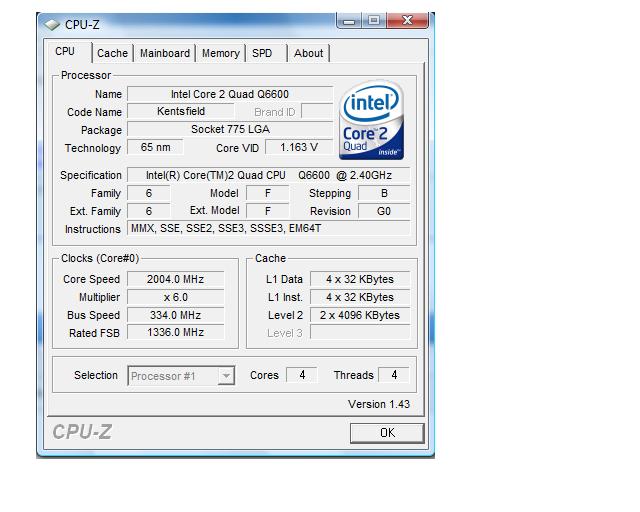
Task: Switch to the Memory tab
Action: click(x=221, y=53)
